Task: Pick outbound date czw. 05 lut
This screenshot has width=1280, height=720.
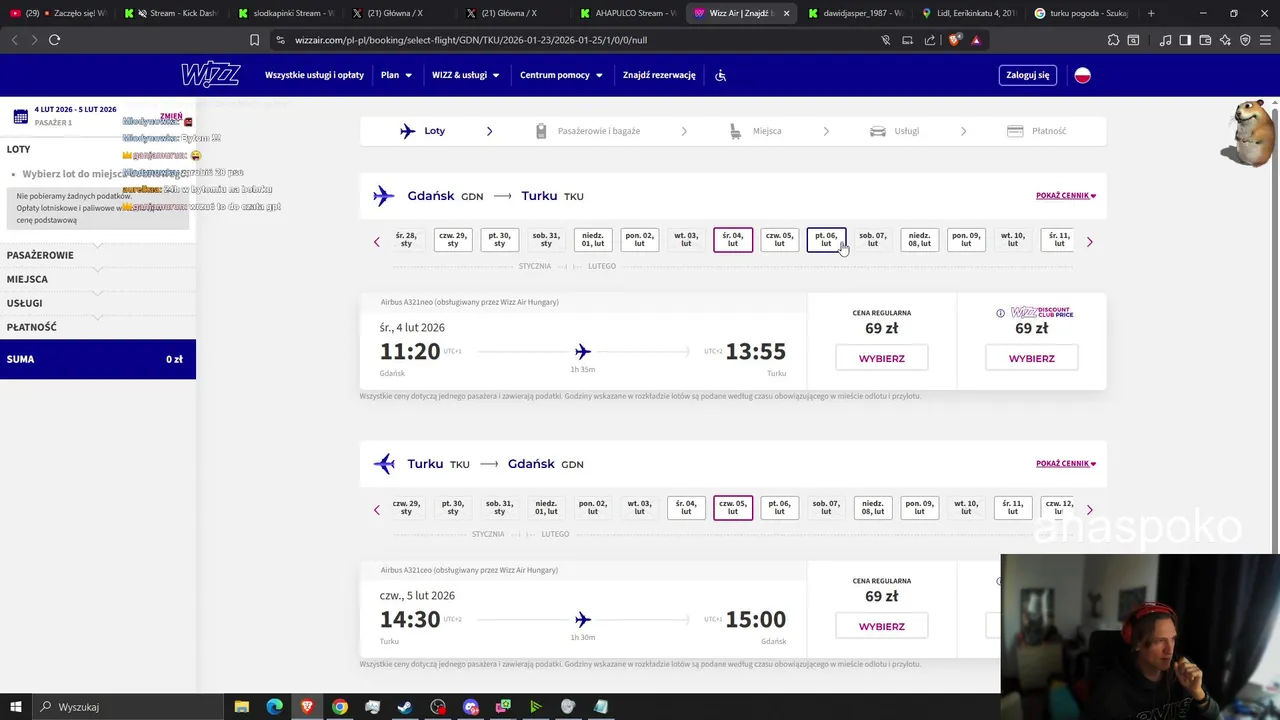Action: click(779, 240)
